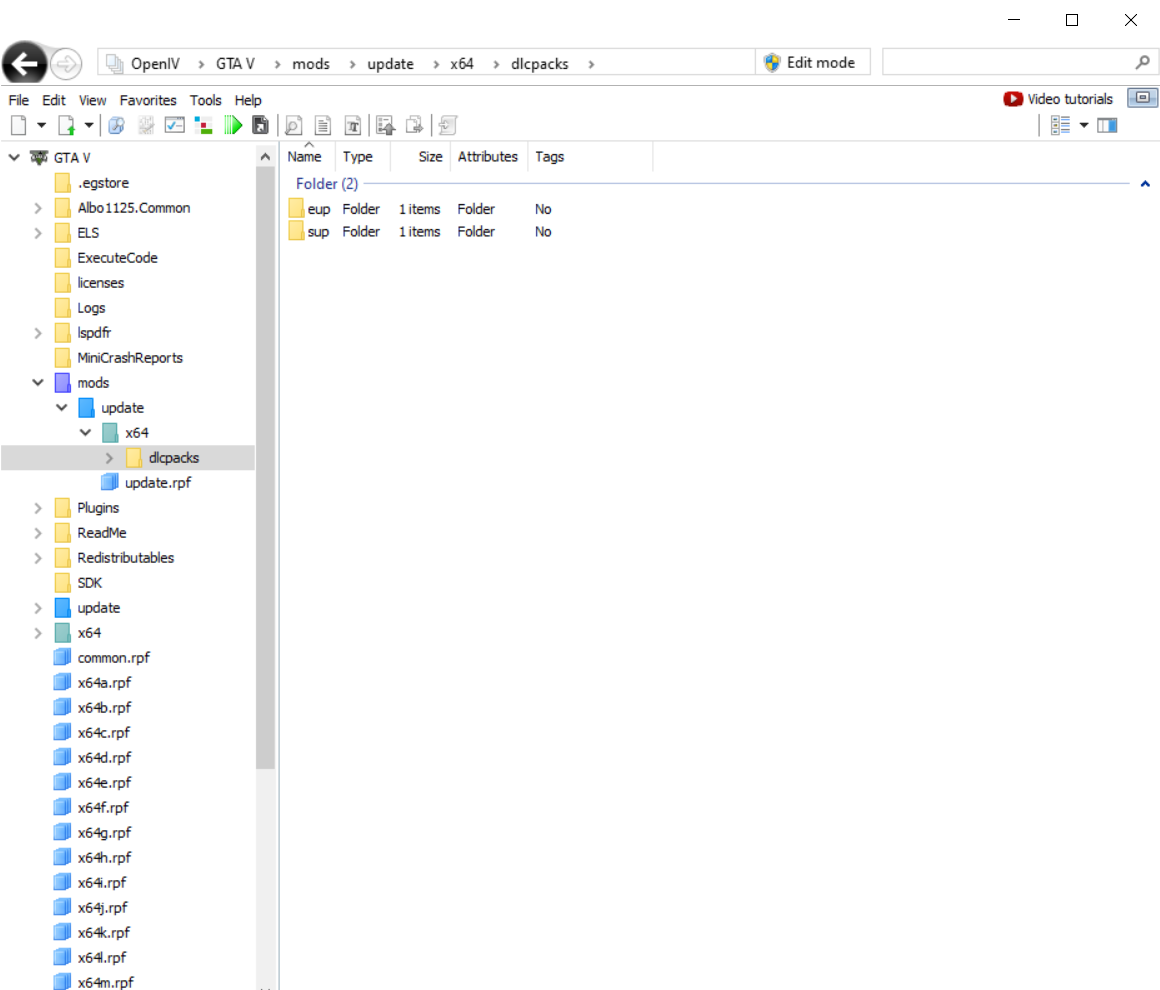Toggle the preview pane icon
The height and width of the screenshot is (990, 1160).
[1107, 125]
